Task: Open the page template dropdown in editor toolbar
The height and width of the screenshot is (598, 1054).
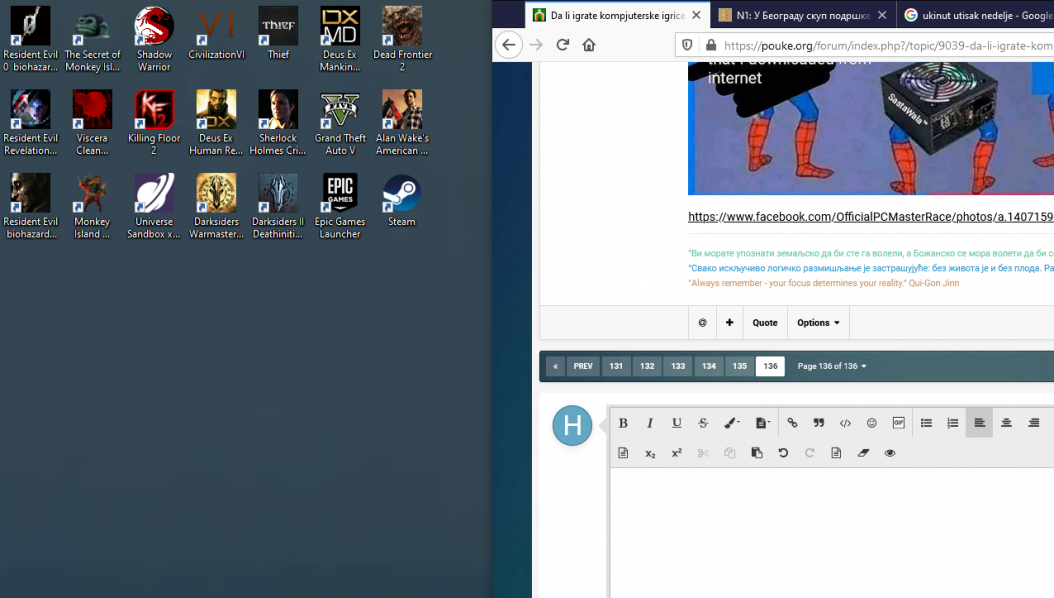Action: [x=762, y=423]
